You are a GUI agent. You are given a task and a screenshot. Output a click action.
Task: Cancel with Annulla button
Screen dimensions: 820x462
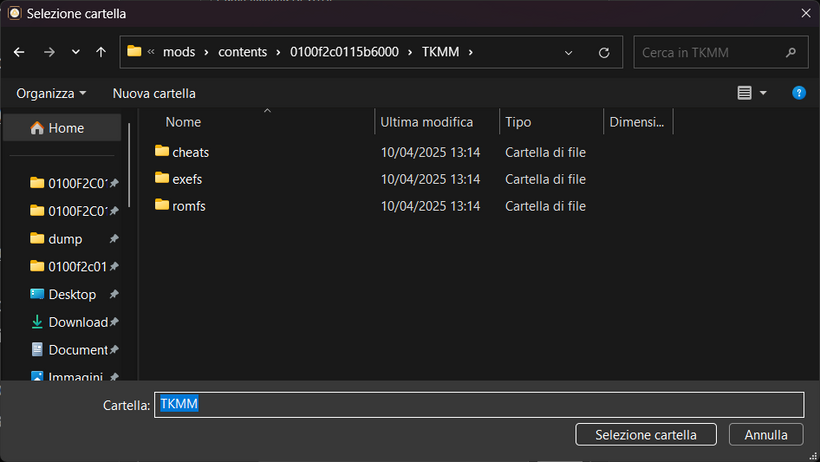[766, 435]
